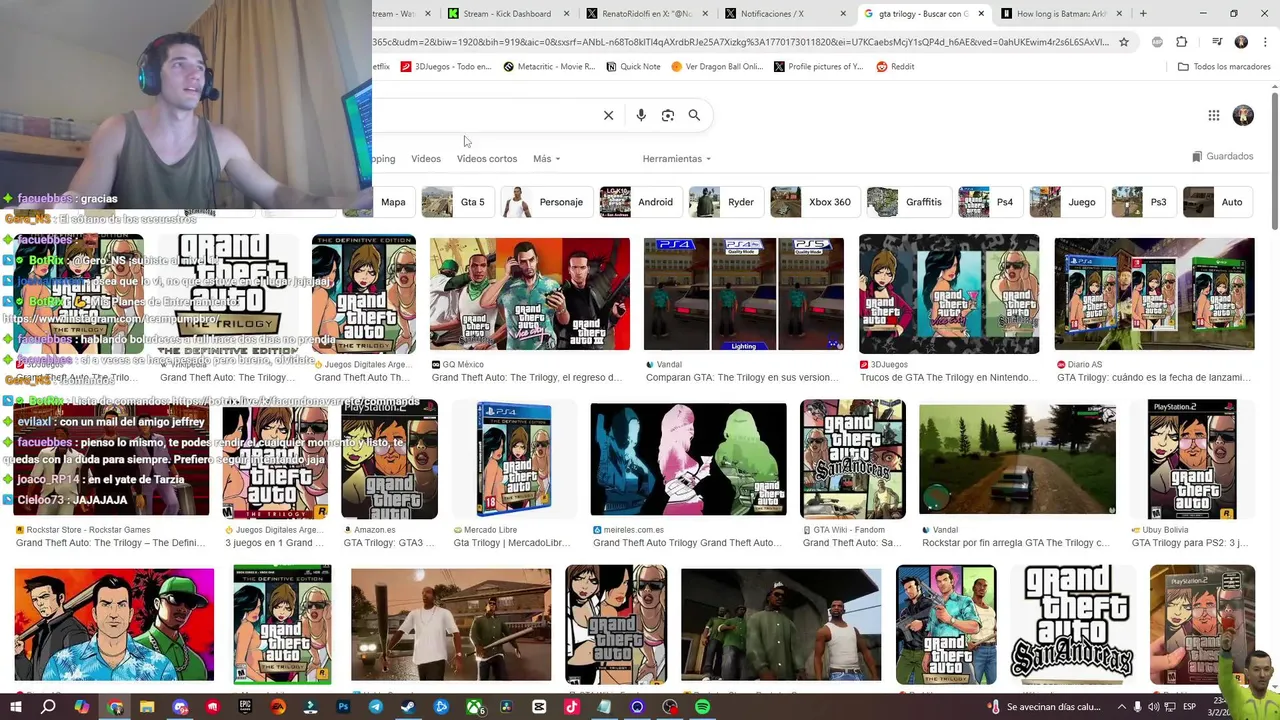1280x720 pixels.
Task: Switch to RenatoRidolfi en X tab
Action: [x=647, y=14]
